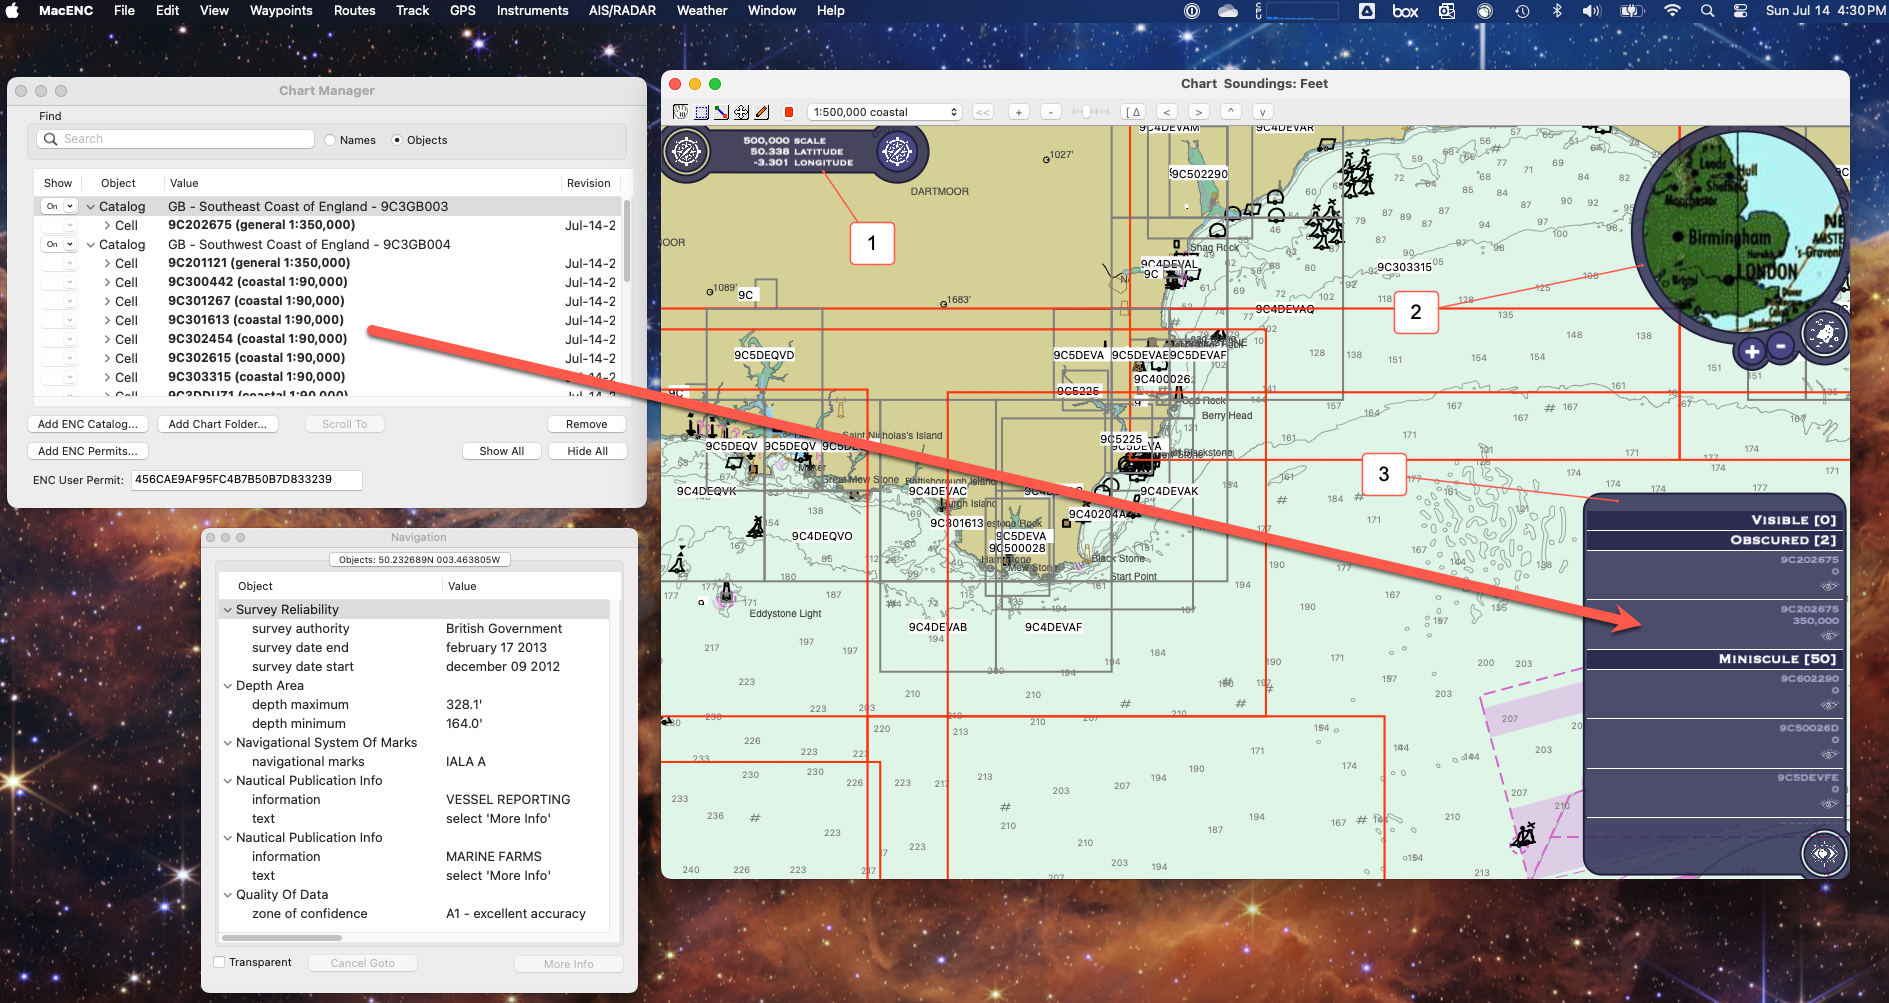Toggle visibility eye for 9C202675 350,000 chart
The width and height of the screenshot is (1889, 1003).
pyautogui.click(x=1829, y=635)
